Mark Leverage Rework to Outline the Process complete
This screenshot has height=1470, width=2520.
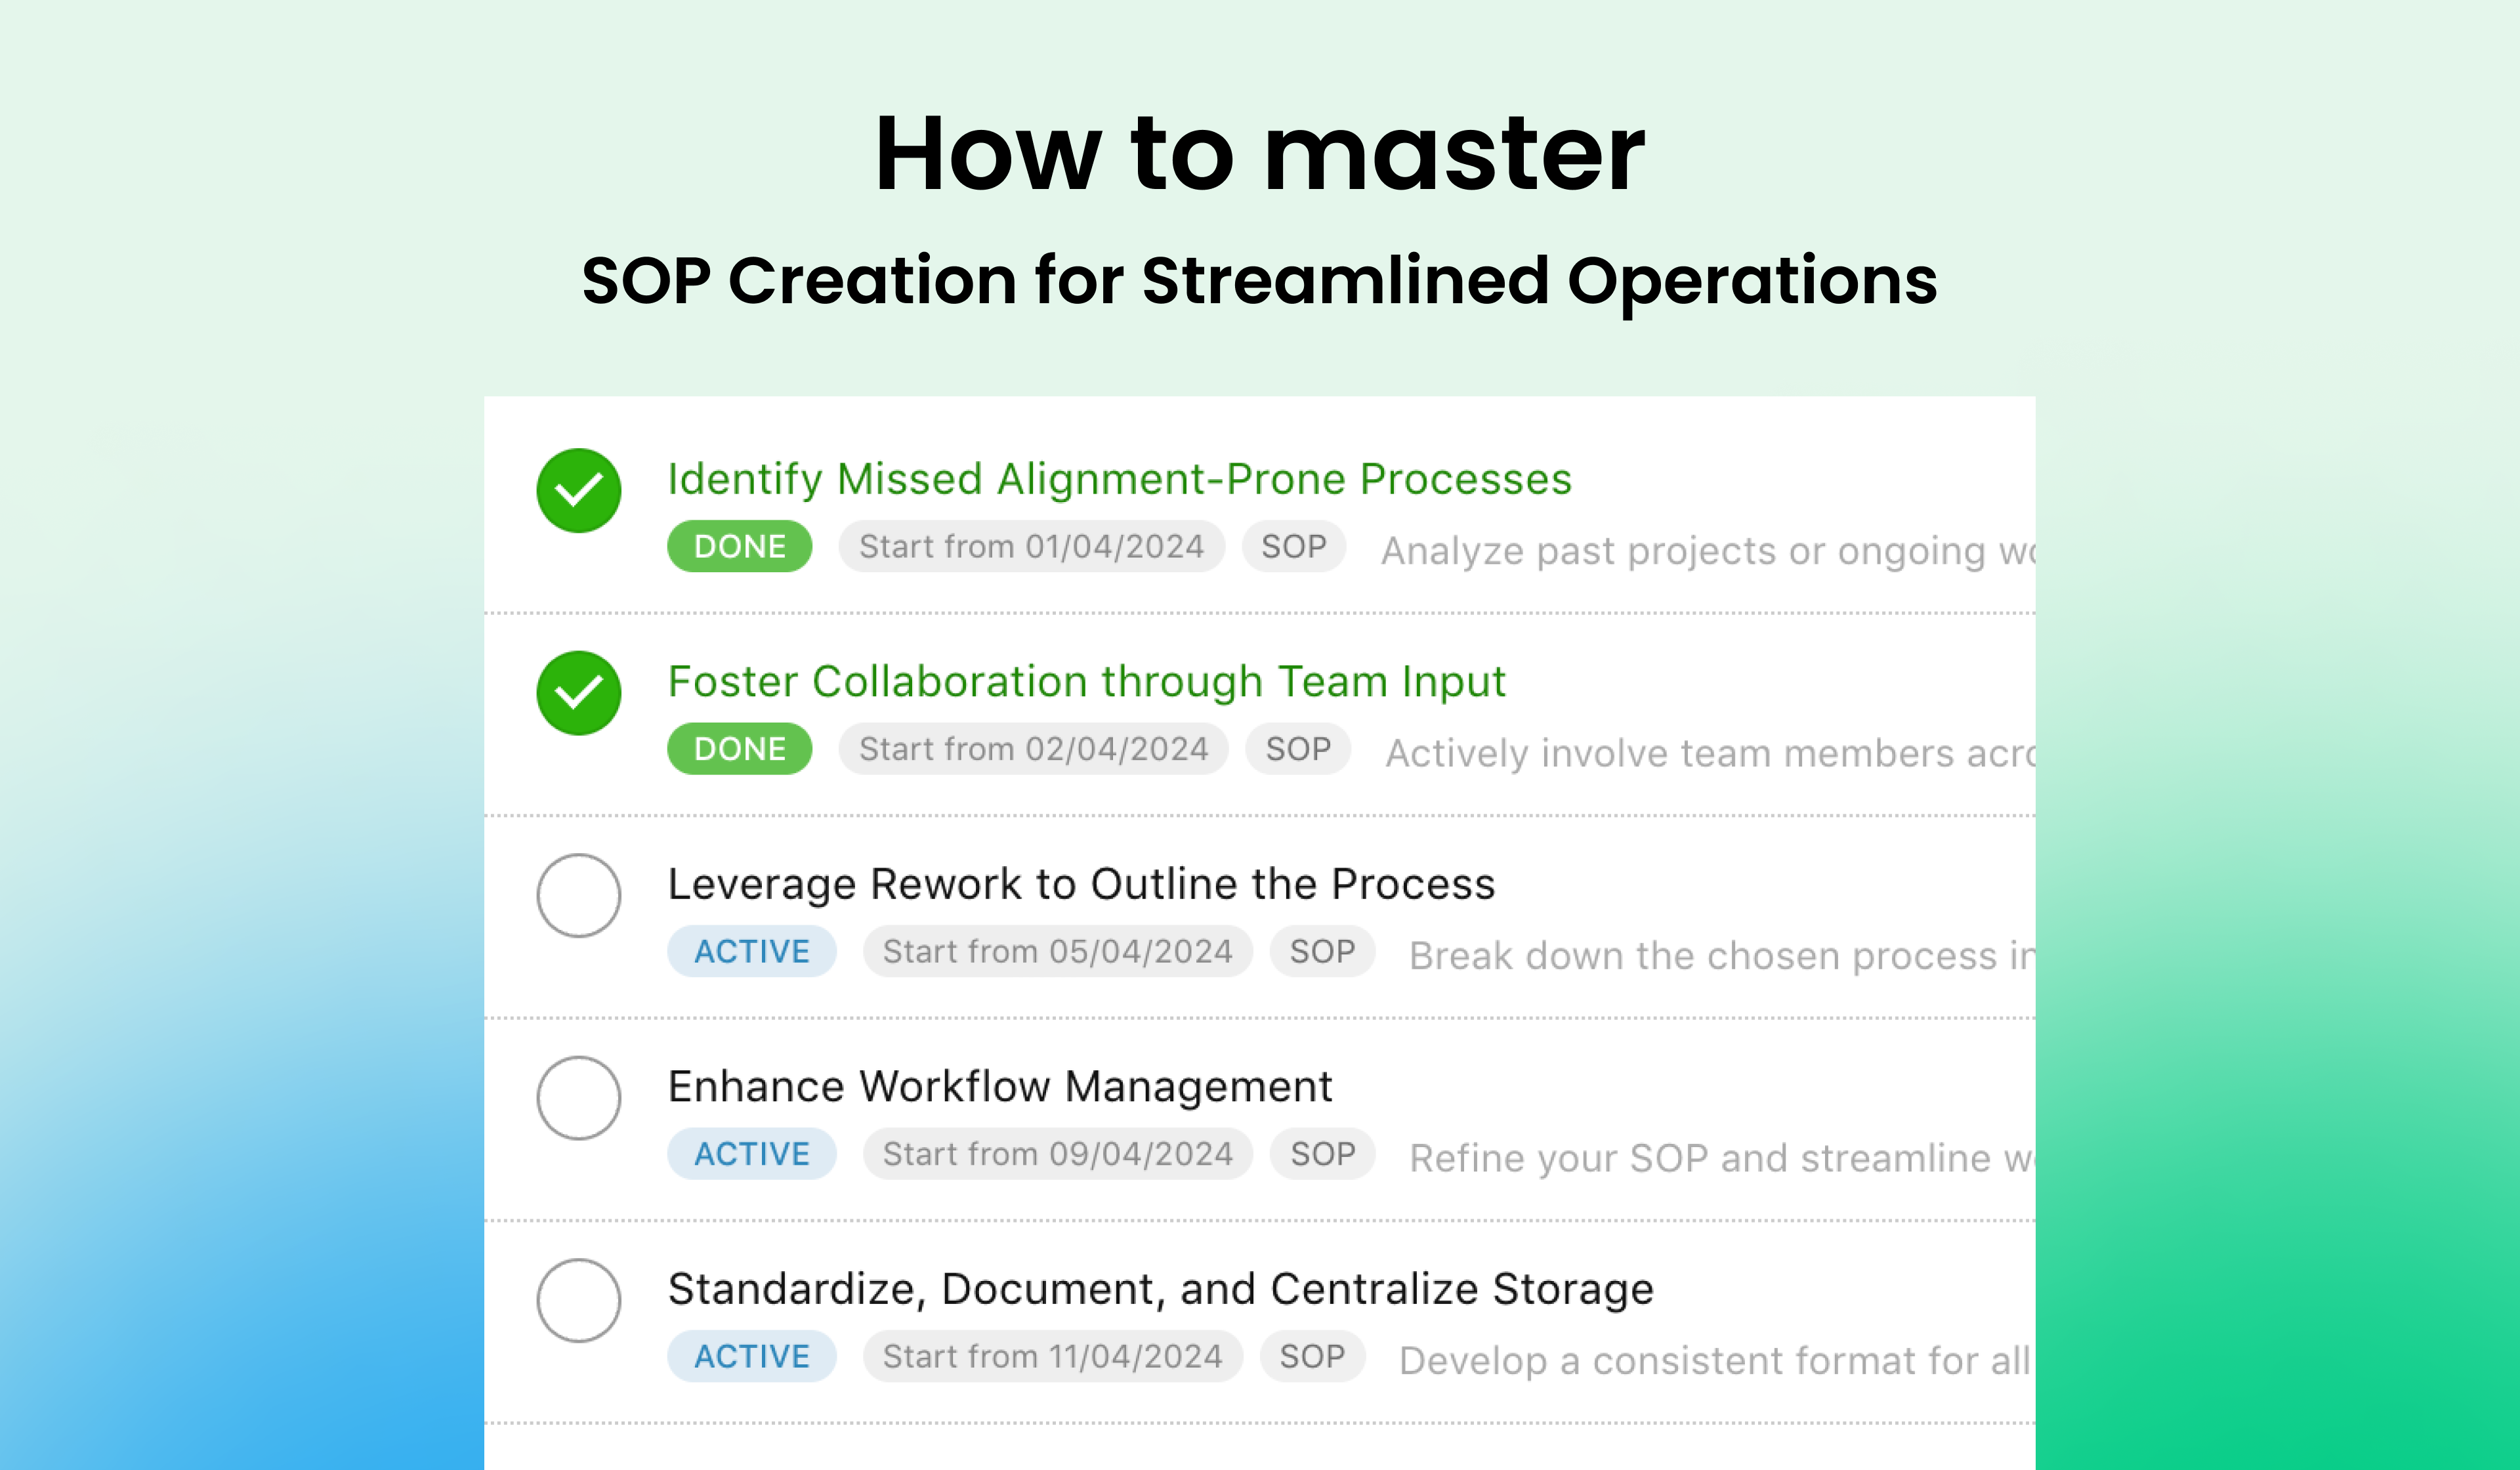click(x=578, y=895)
